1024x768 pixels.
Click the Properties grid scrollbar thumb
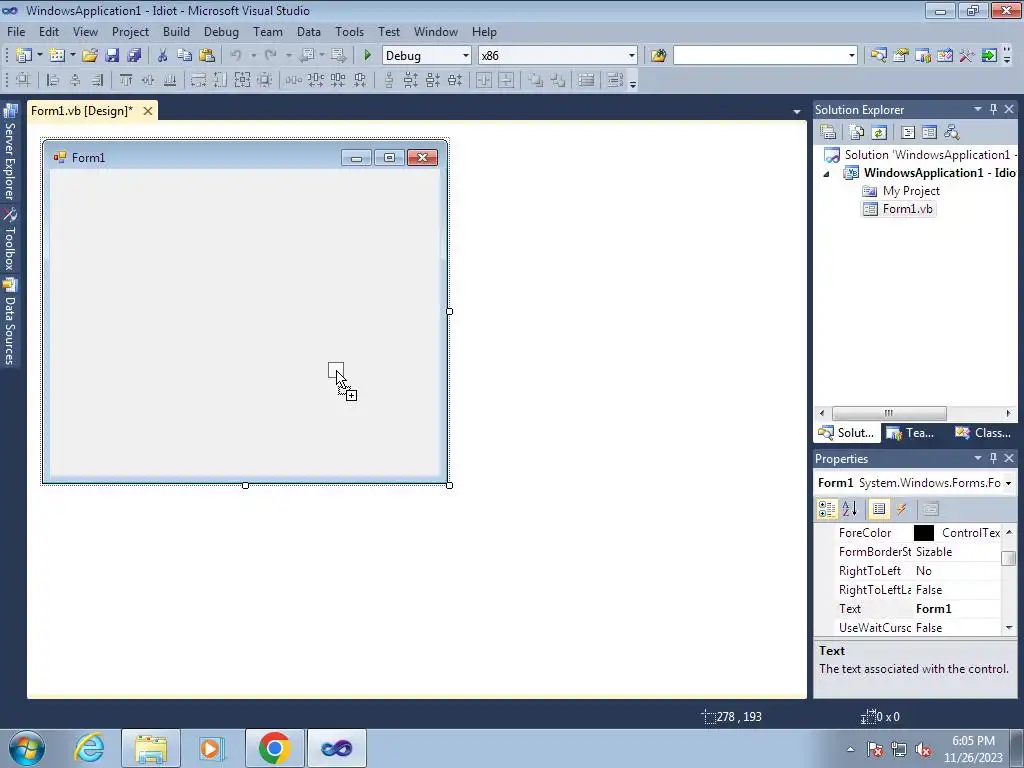point(1008,558)
